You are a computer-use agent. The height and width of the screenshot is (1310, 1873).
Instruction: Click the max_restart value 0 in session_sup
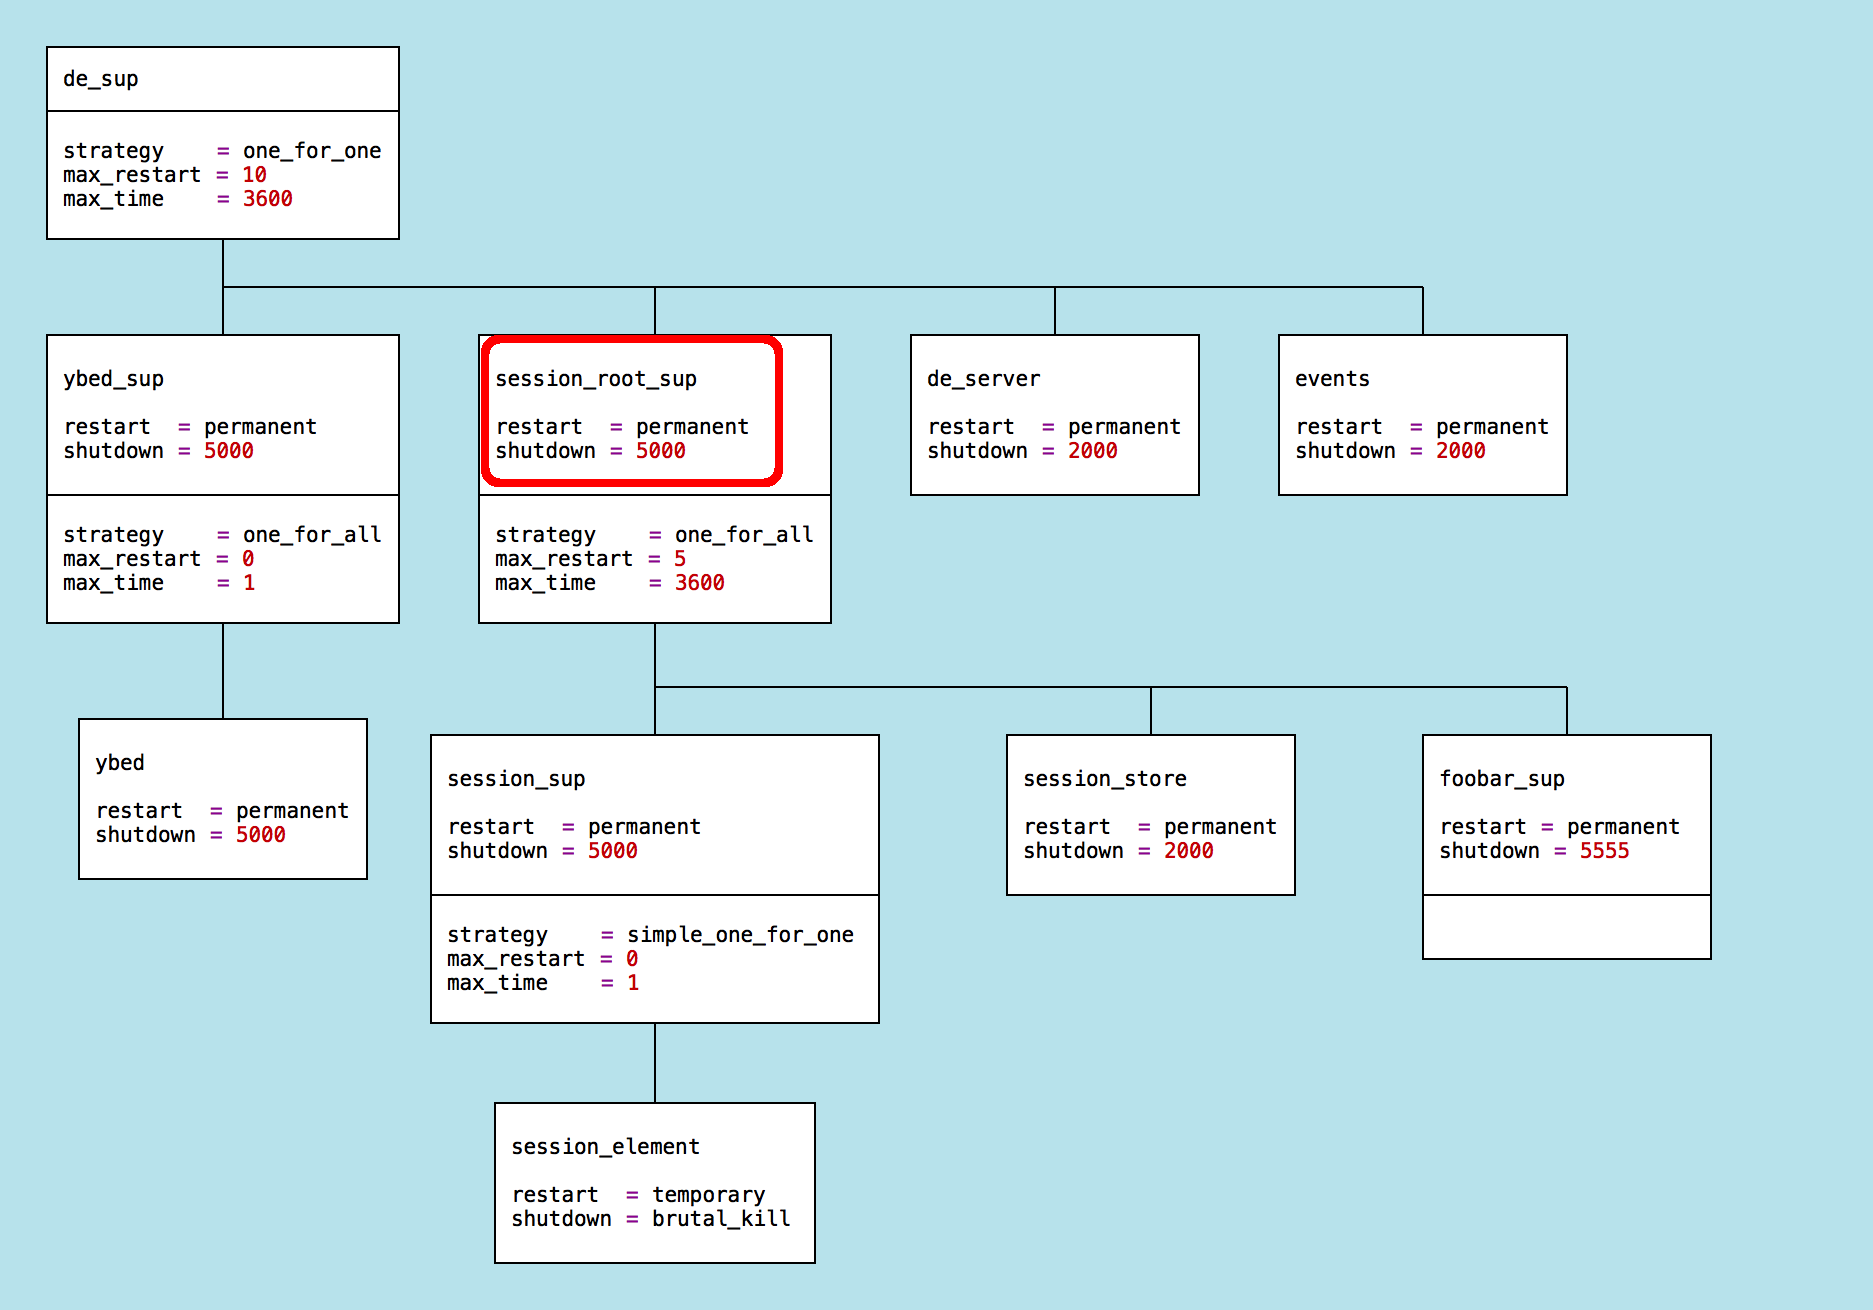click(632, 959)
